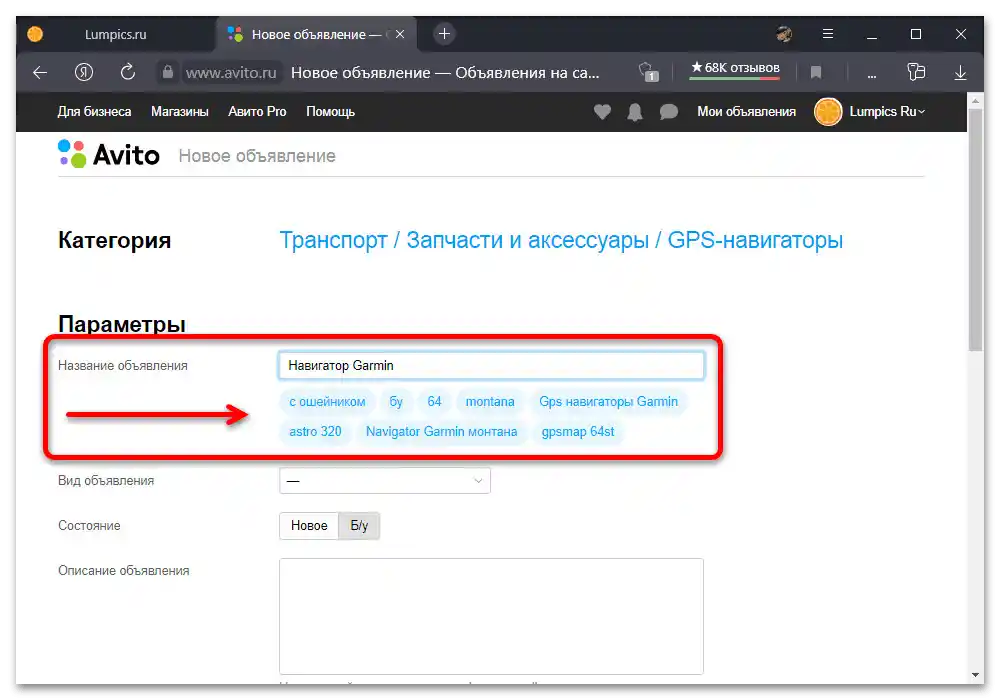Open Авито Pro menu item

click(257, 112)
